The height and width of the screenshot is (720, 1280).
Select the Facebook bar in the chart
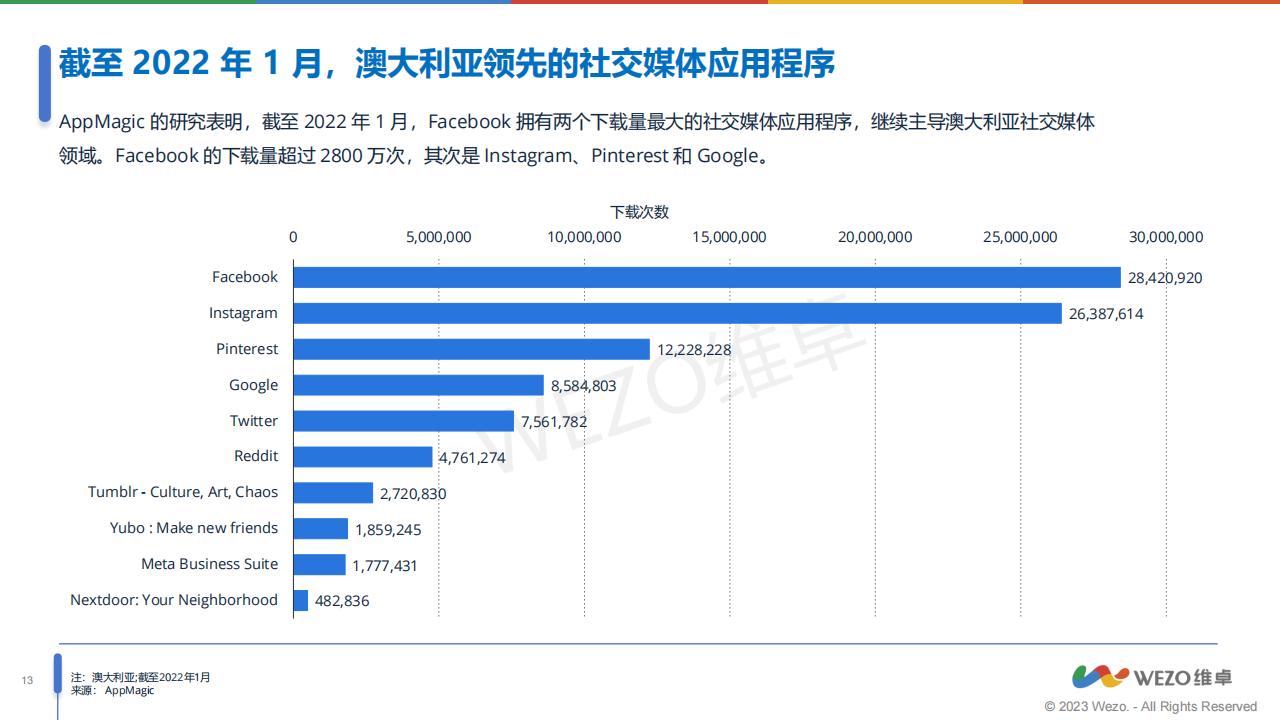pos(707,277)
